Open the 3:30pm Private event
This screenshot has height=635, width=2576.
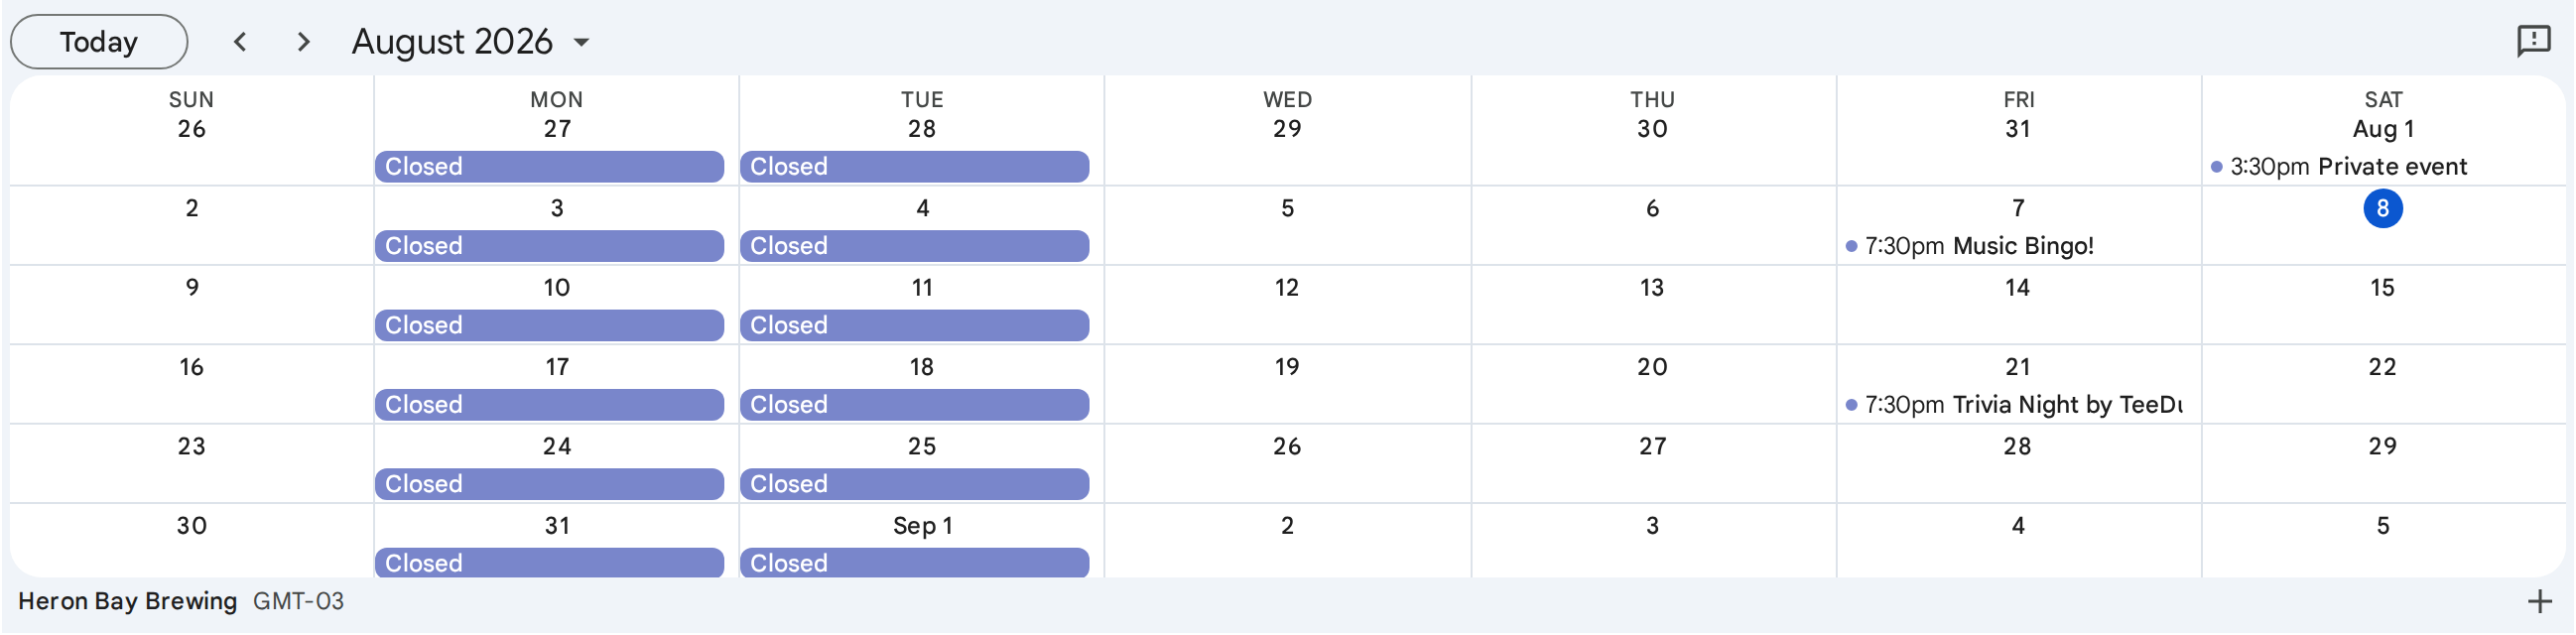(x=2339, y=166)
